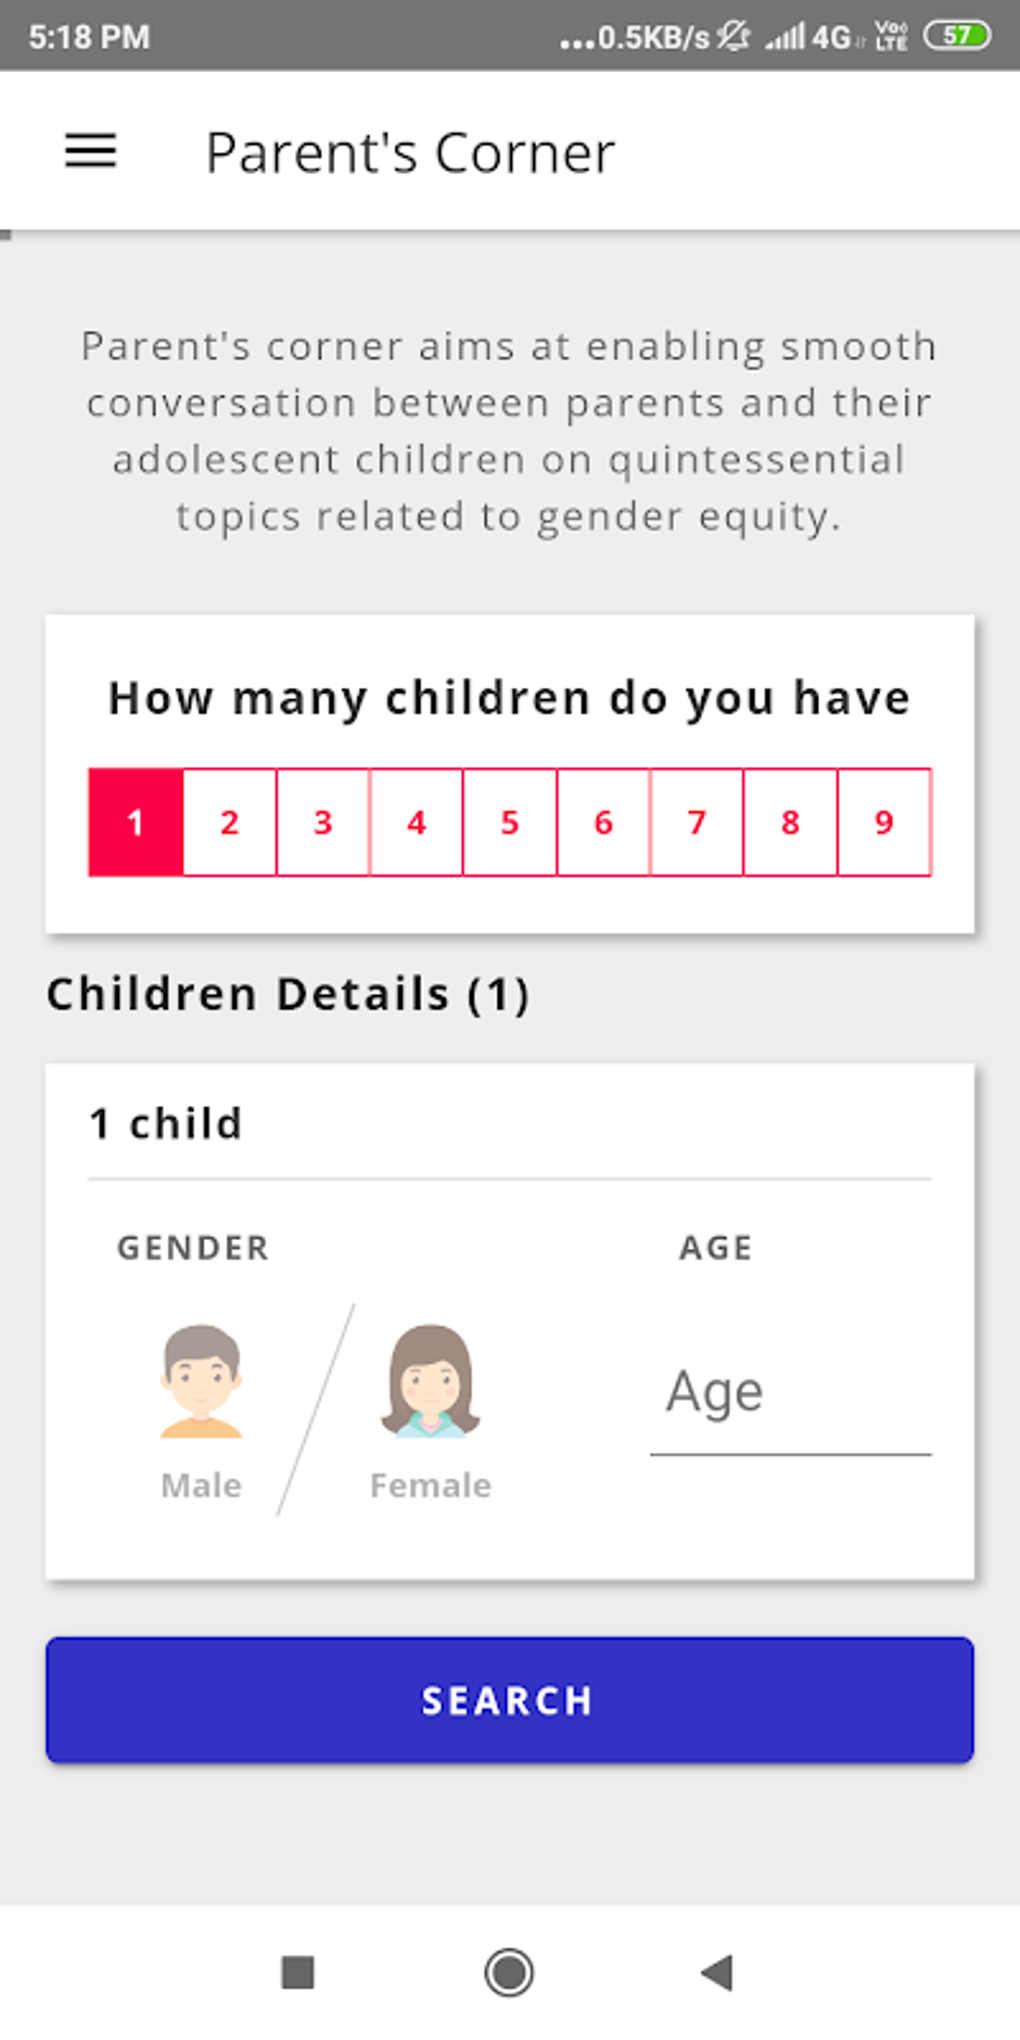
Task: Tap the Android back triangle icon
Action: pyautogui.click(x=717, y=1972)
